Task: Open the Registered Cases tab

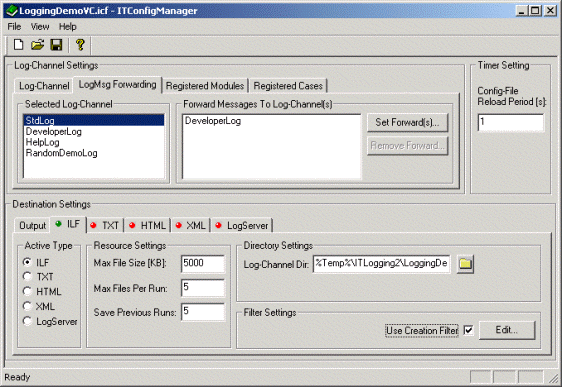Action: (x=288, y=86)
